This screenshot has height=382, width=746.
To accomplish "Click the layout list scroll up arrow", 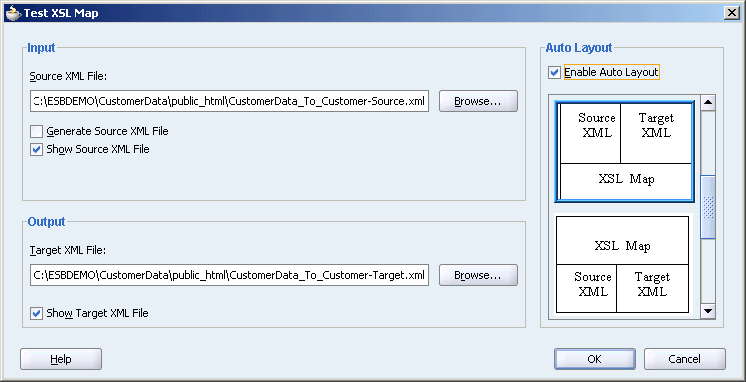I will click(708, 103).
